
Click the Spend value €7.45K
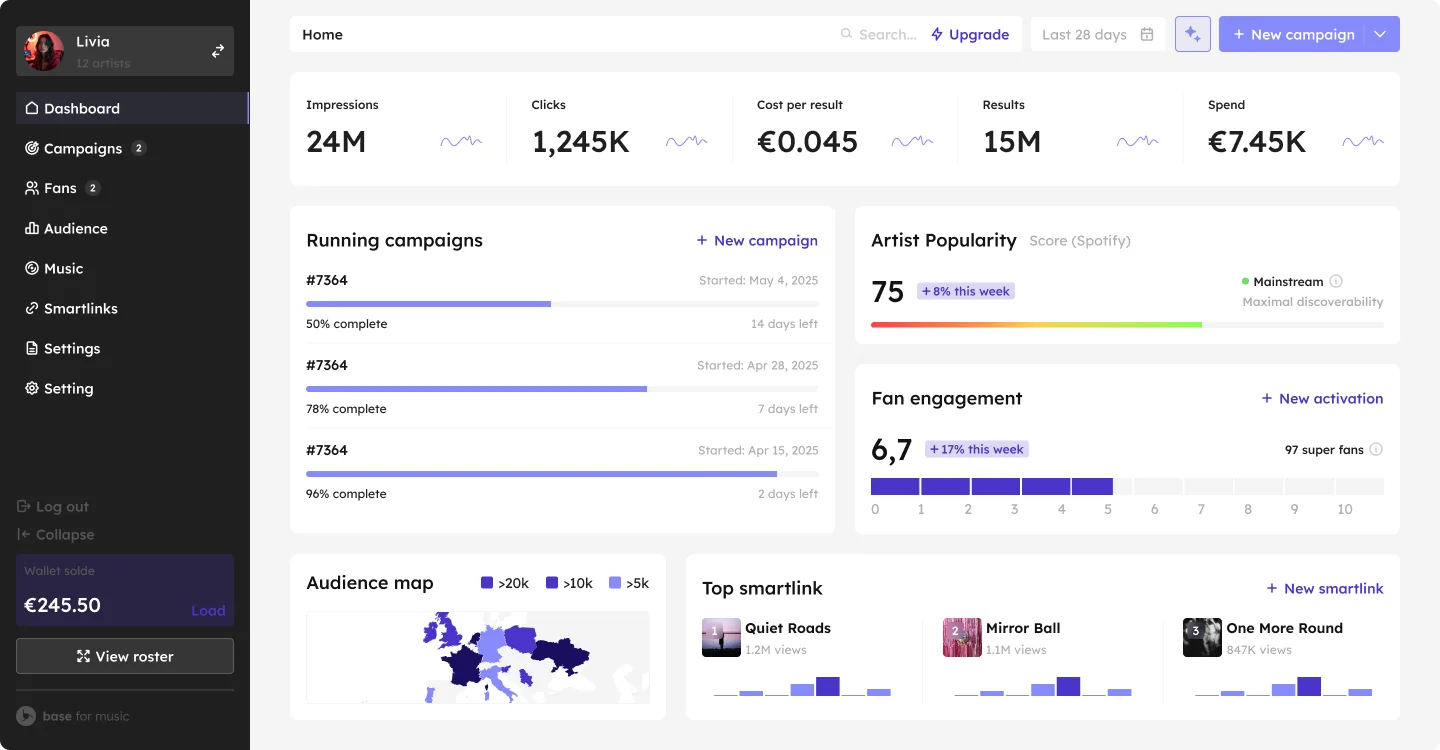point(1257,142)
